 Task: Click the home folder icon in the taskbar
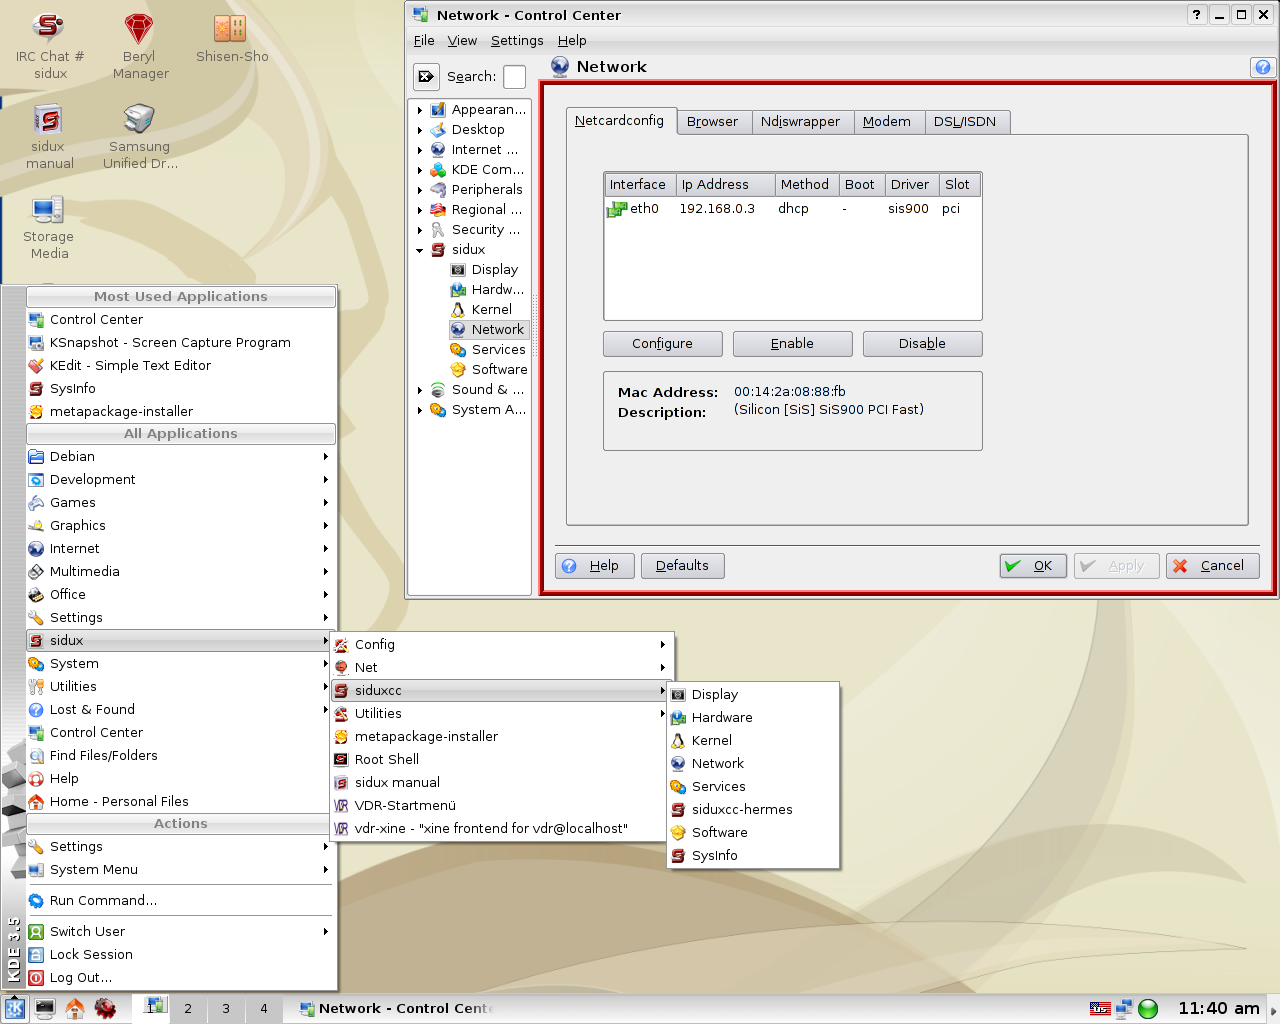pos(75,1008)
